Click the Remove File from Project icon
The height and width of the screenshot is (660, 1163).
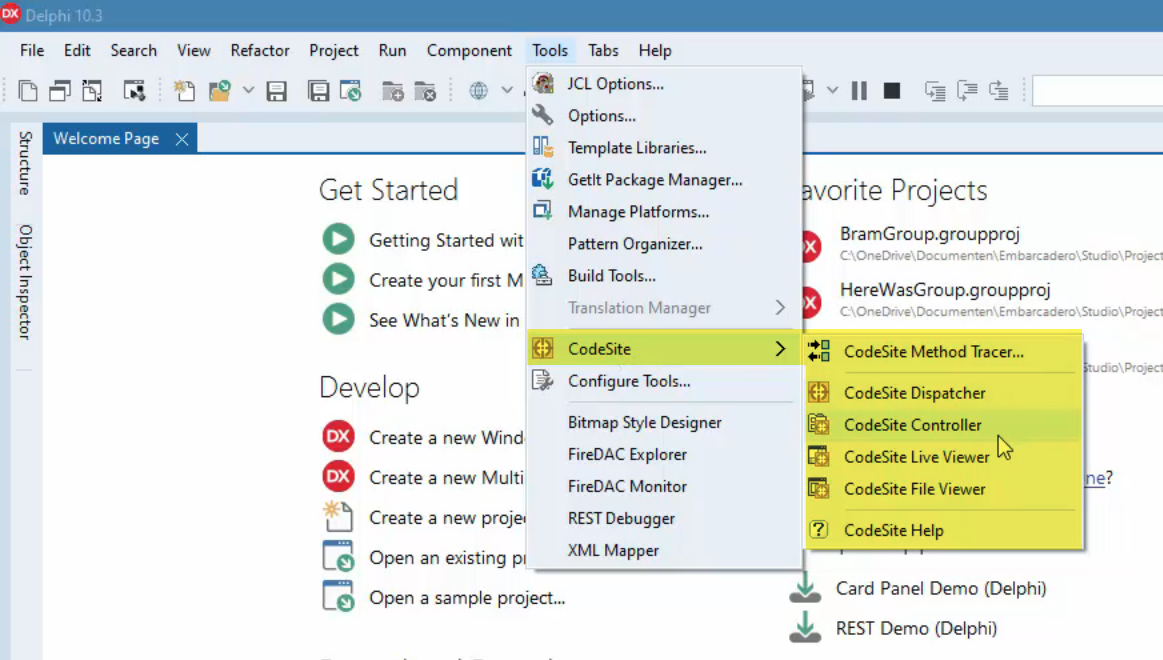click(x=425, y=91)
